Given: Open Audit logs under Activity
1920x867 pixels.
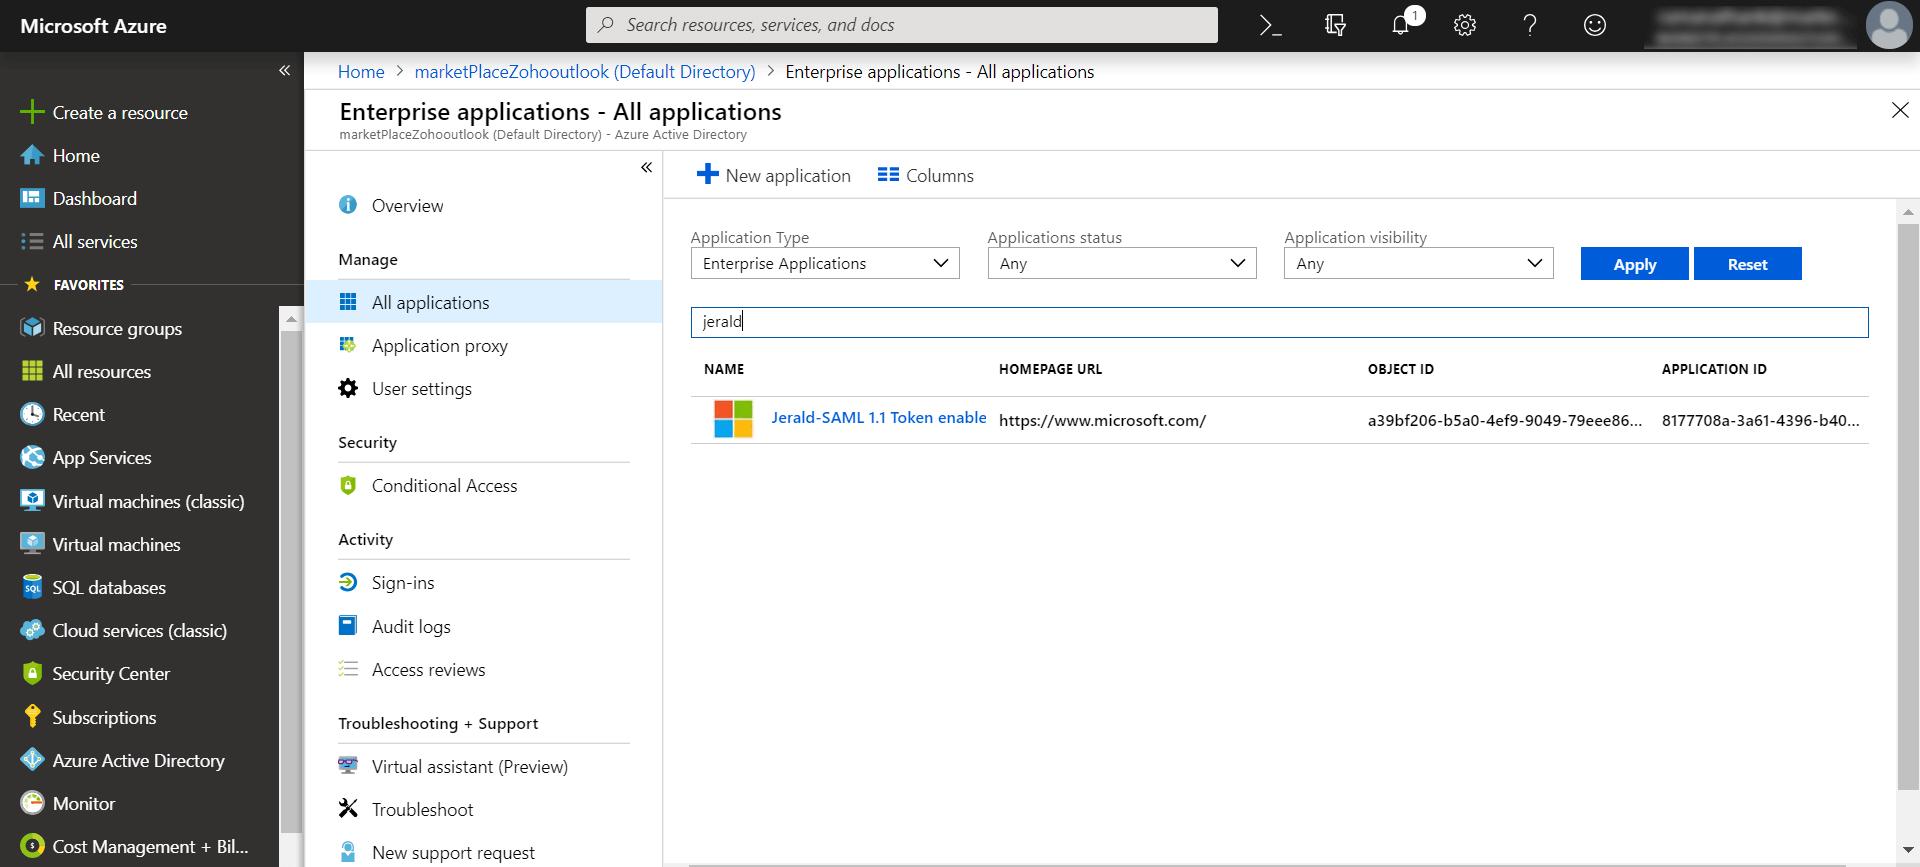Looking at the screenshot, I should [411, 627].
